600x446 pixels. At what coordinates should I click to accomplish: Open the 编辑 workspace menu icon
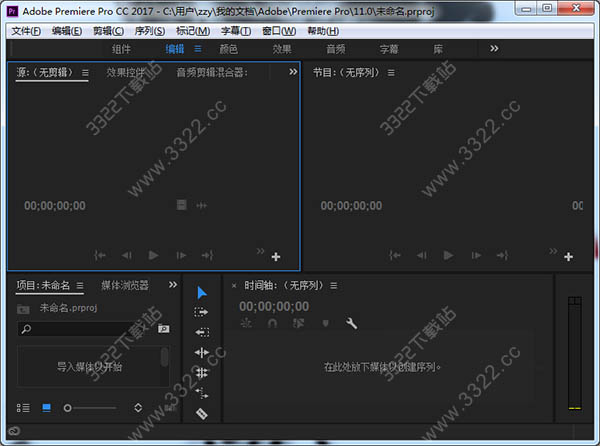click(198, 49)
